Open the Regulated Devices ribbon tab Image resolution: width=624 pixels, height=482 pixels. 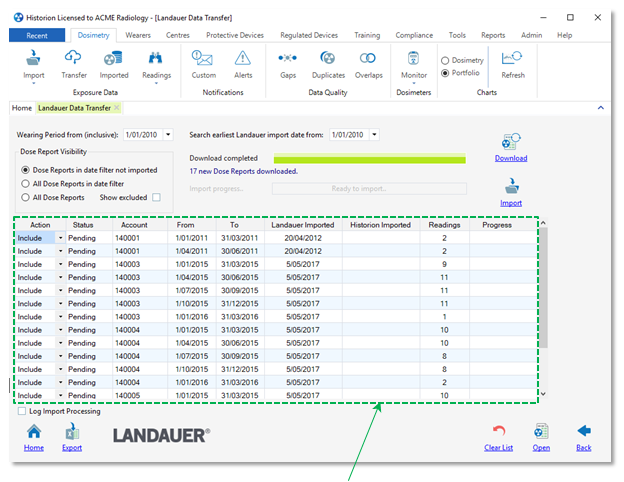[x=309, y=35]
